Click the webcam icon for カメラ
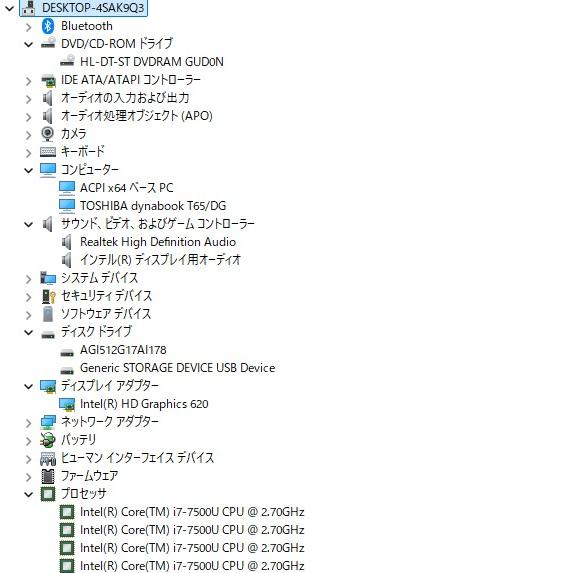The image size is (573, 573). (48, 134)
